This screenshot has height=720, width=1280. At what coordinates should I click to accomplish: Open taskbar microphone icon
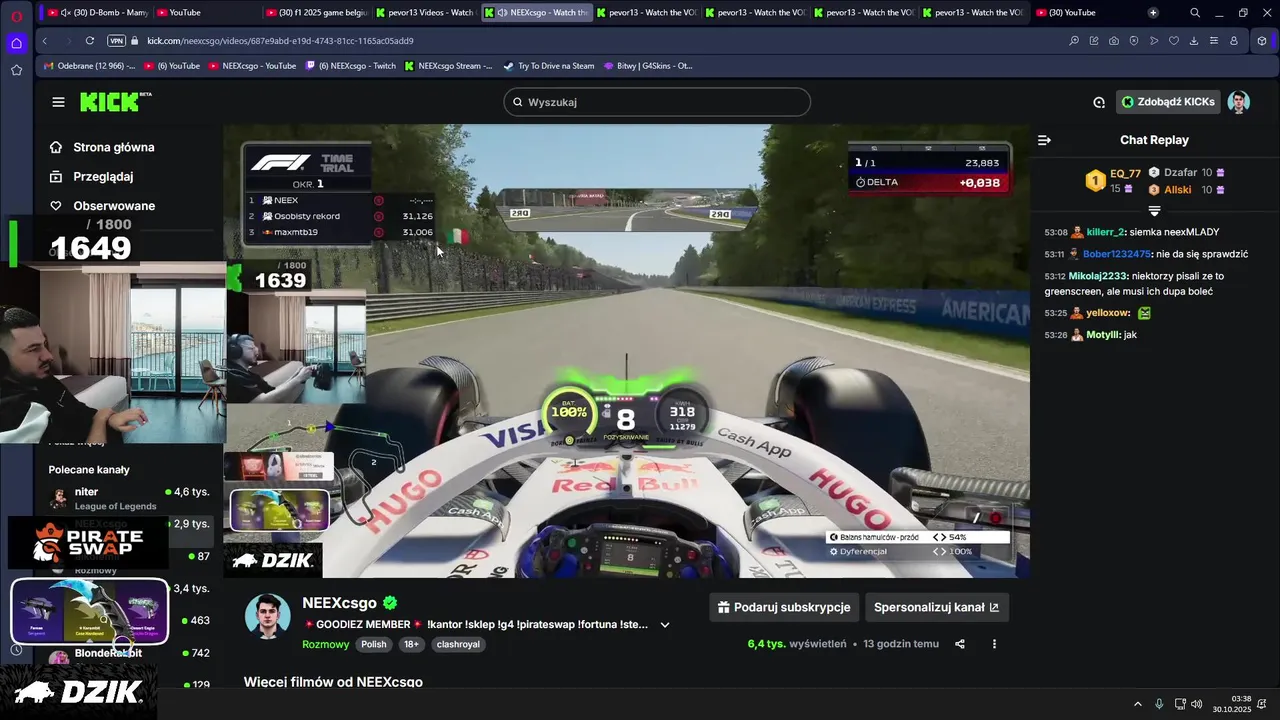coord(1159,704)
